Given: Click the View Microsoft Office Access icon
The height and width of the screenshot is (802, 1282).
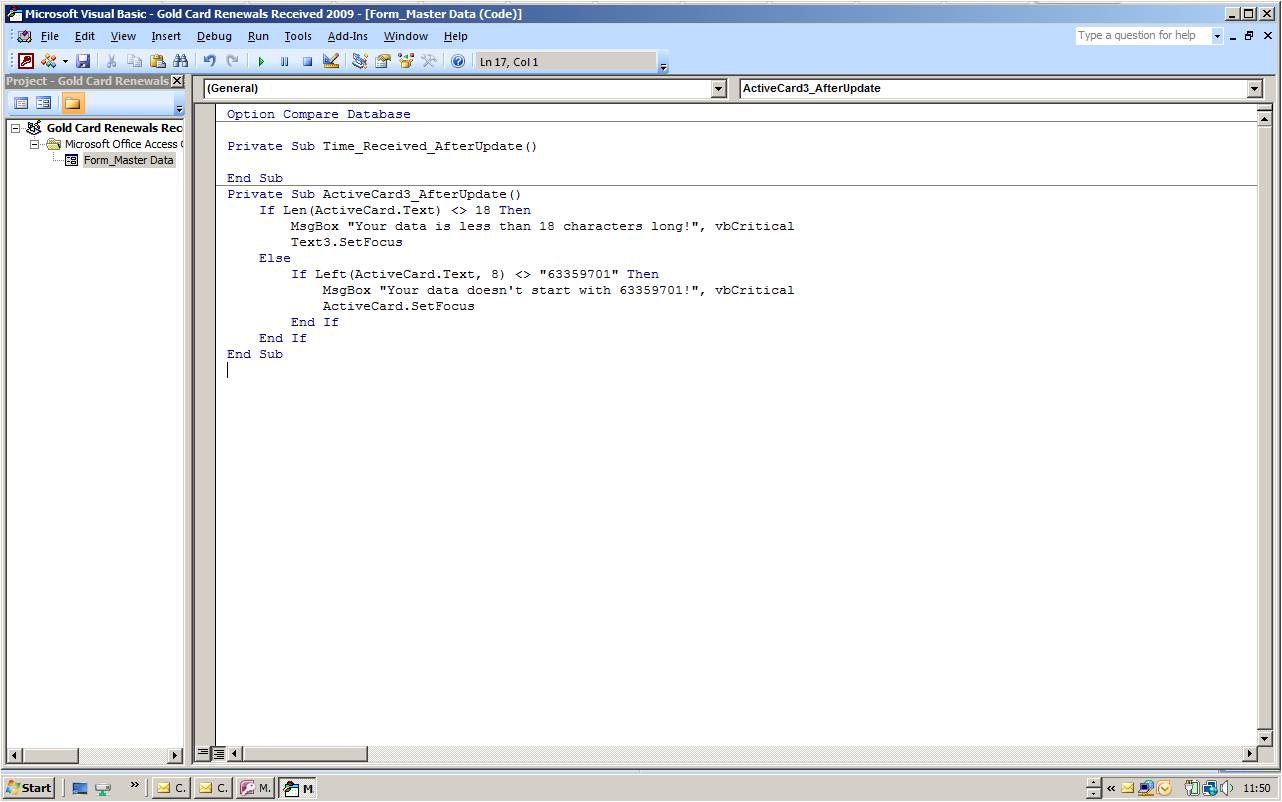Looking at the screenshot, I should pyautogui.click(x=26, y=62).
